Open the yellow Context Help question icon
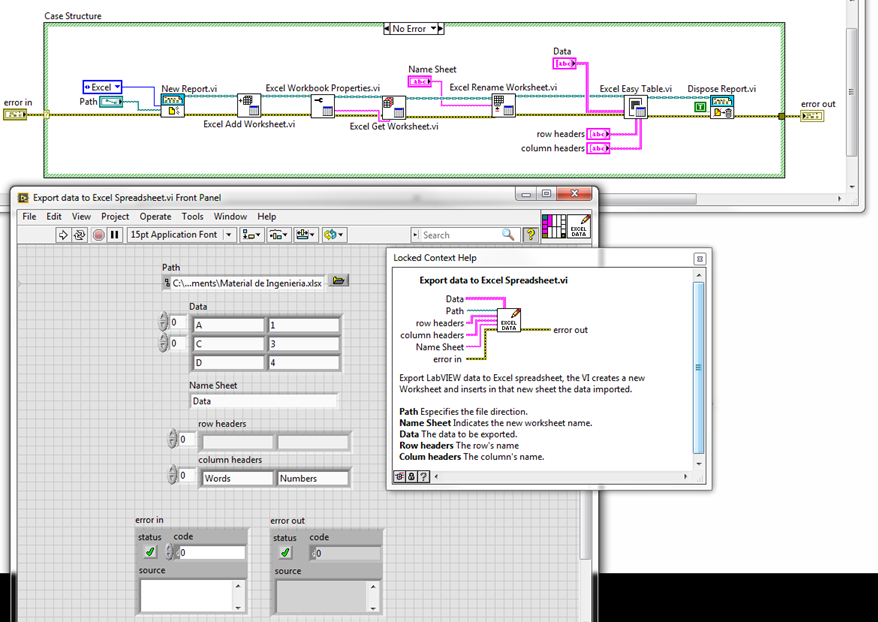Viewport: 878px width, 622px height. point(530,235)
